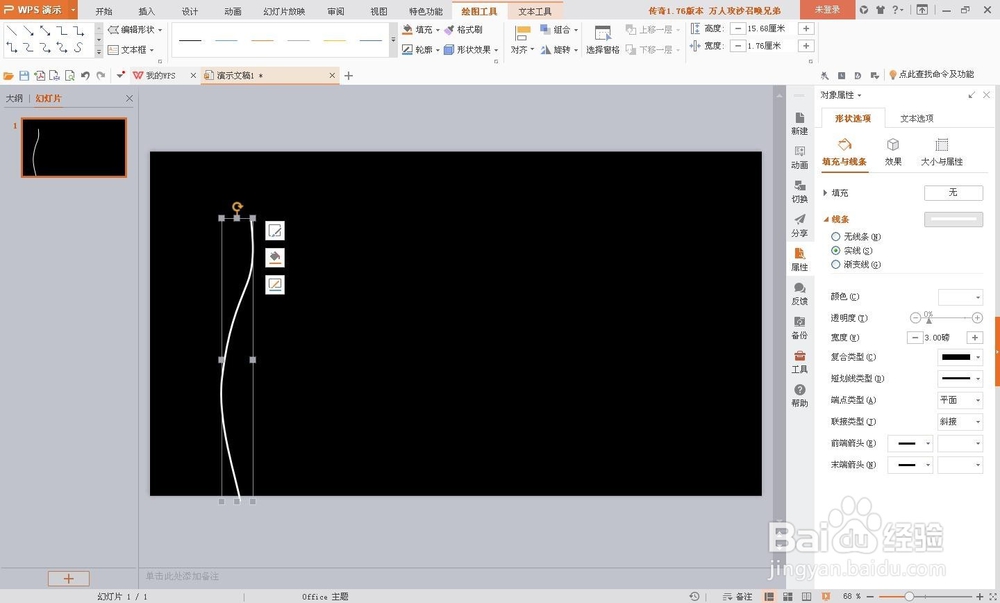Click the Backup (备份) sidebar icon
This screenshot has width=1000, height=603.
click(x=800, y=328)
